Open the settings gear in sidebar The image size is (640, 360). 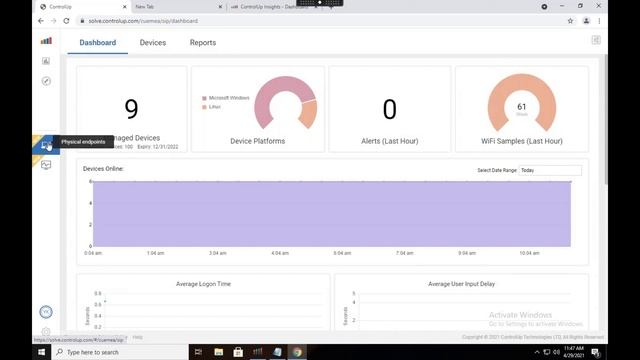pyautogui.click(x=46, y=331)
